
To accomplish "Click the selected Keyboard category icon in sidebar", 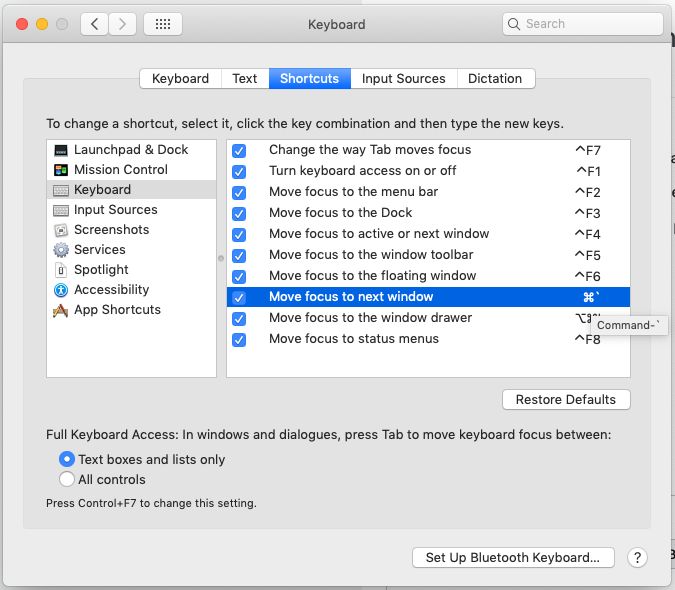I will tap(61, 190).
